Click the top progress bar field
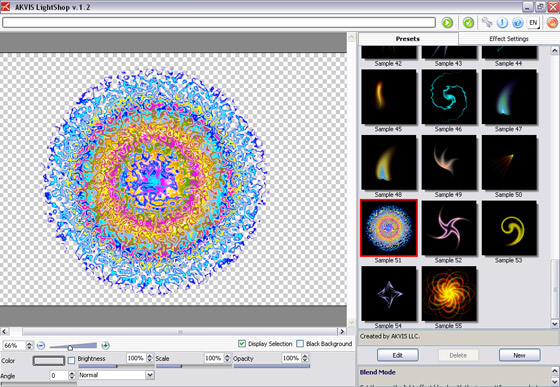Image resolution: width=560 pixels, height=387 pixels. coord(219,22)
